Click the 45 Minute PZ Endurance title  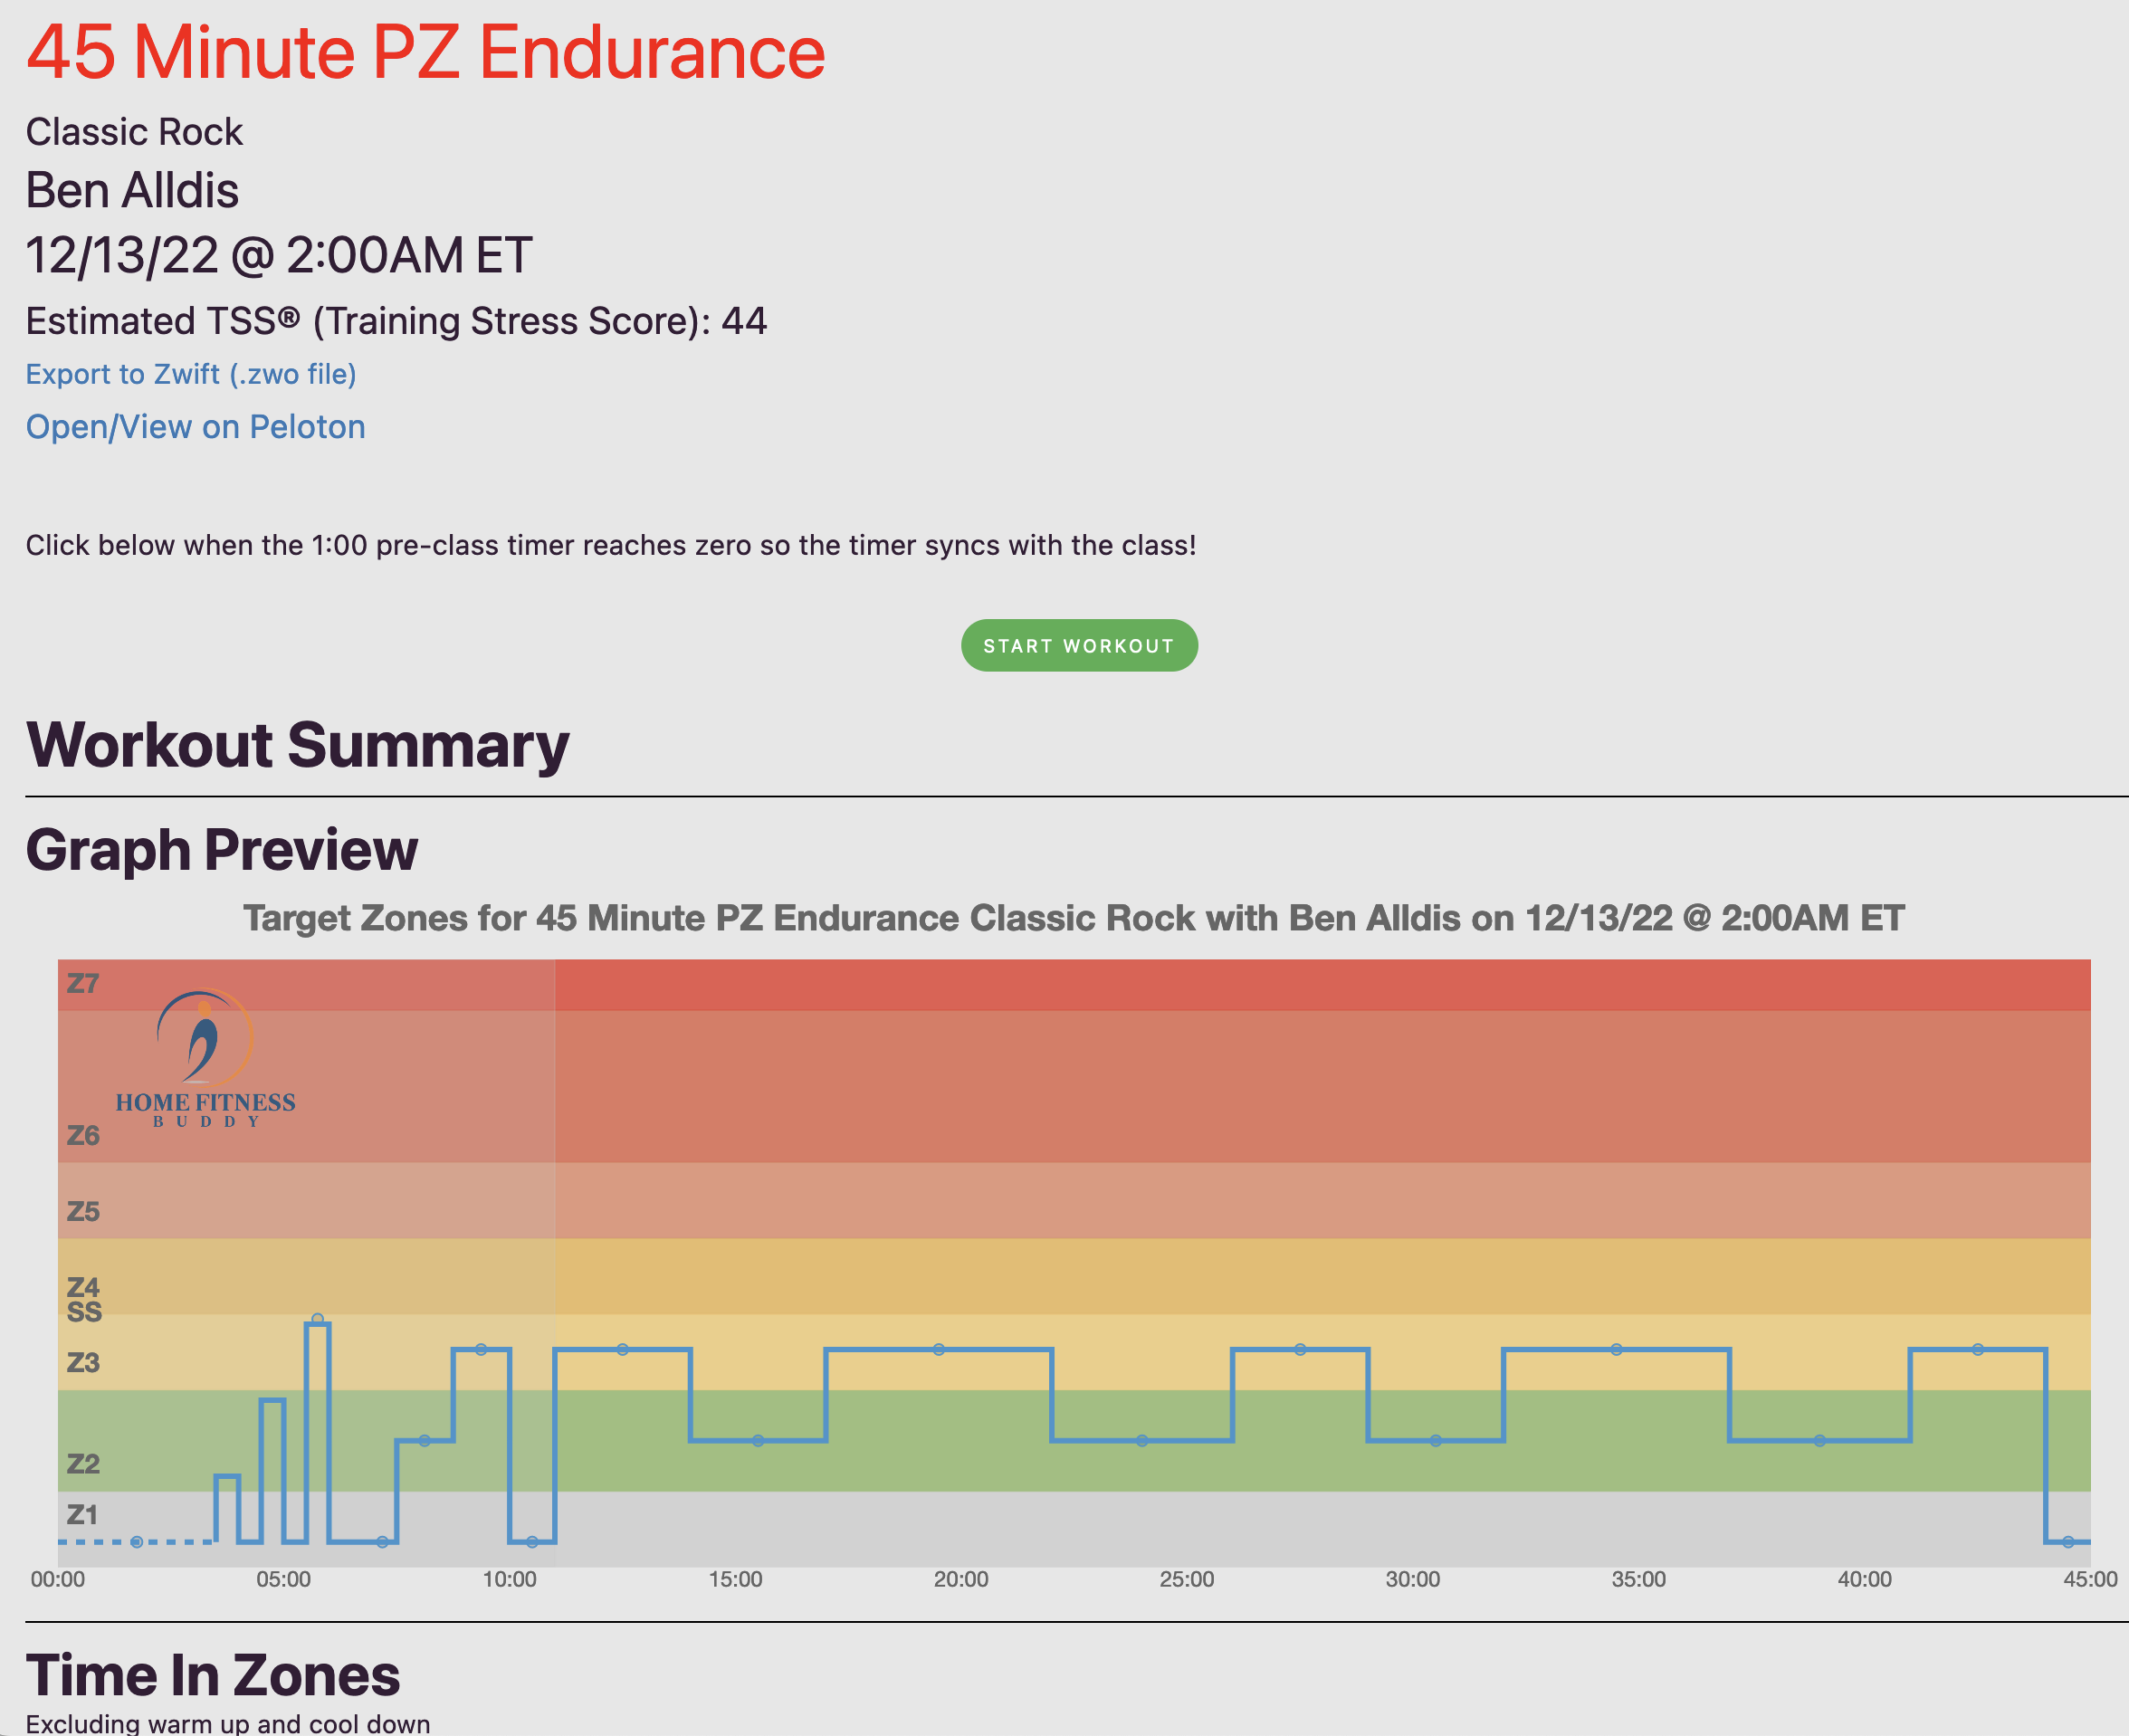point(423,52)
